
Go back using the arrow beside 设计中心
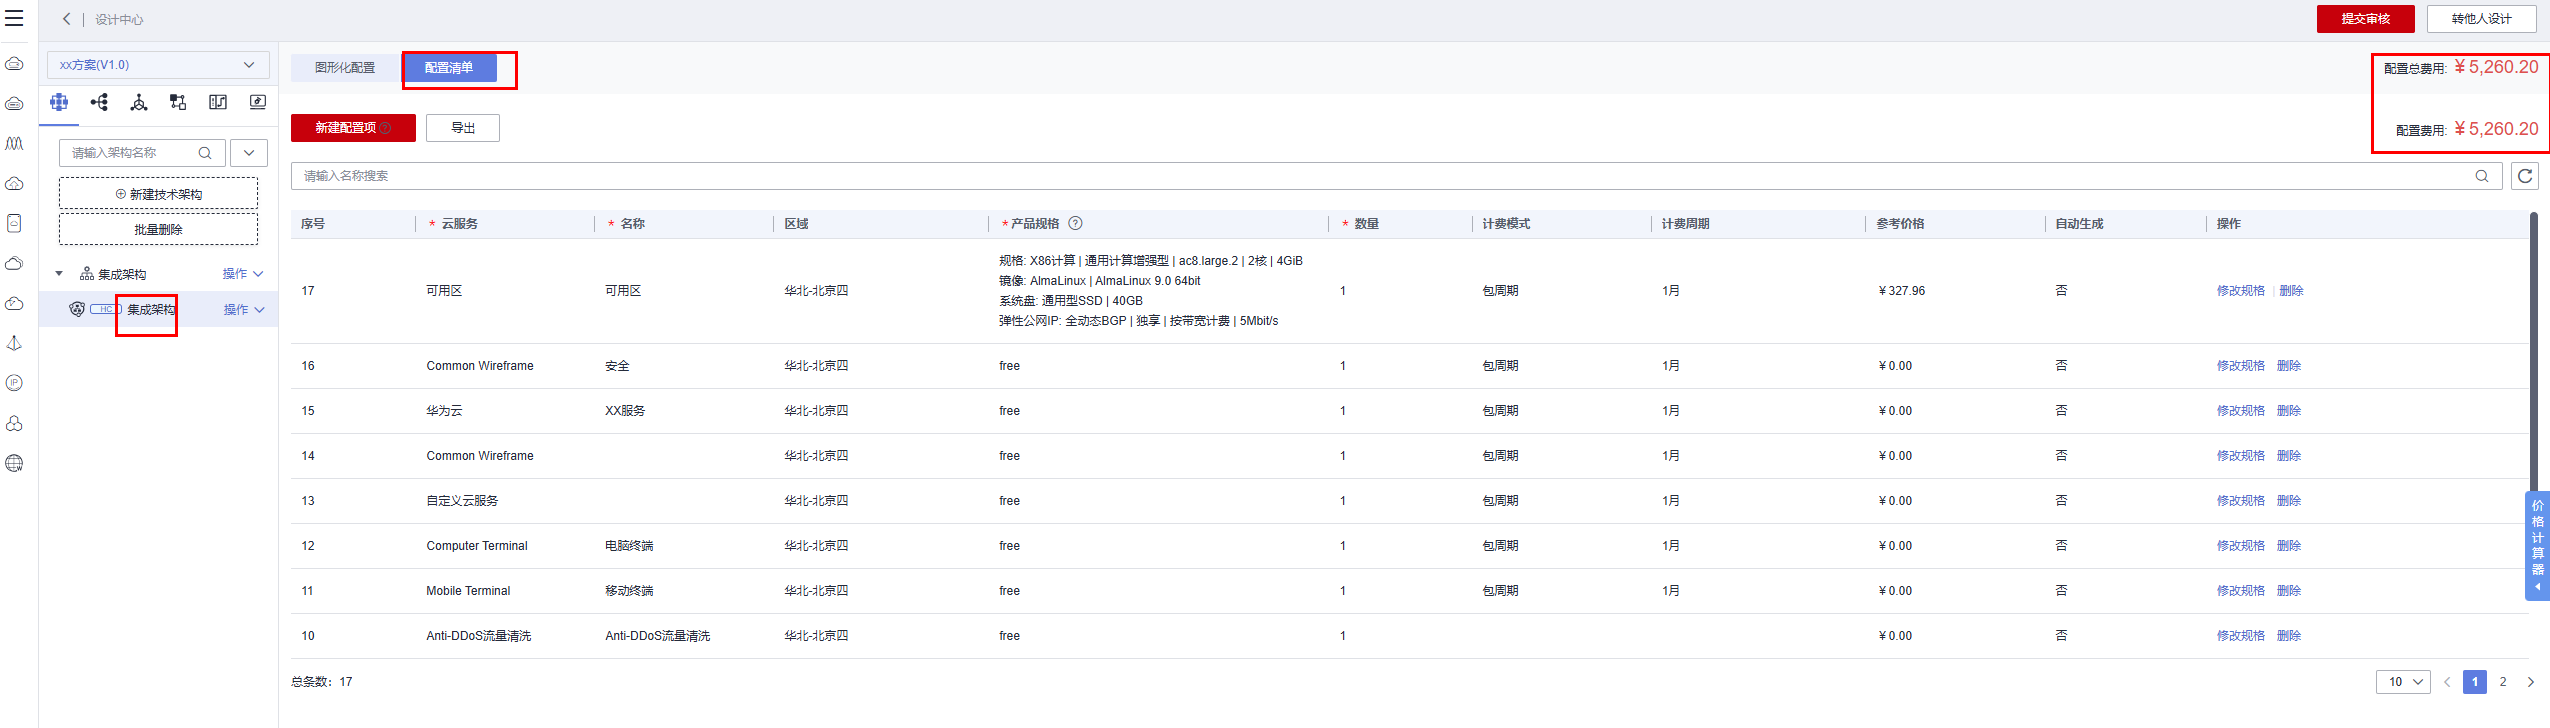[66, 19]
